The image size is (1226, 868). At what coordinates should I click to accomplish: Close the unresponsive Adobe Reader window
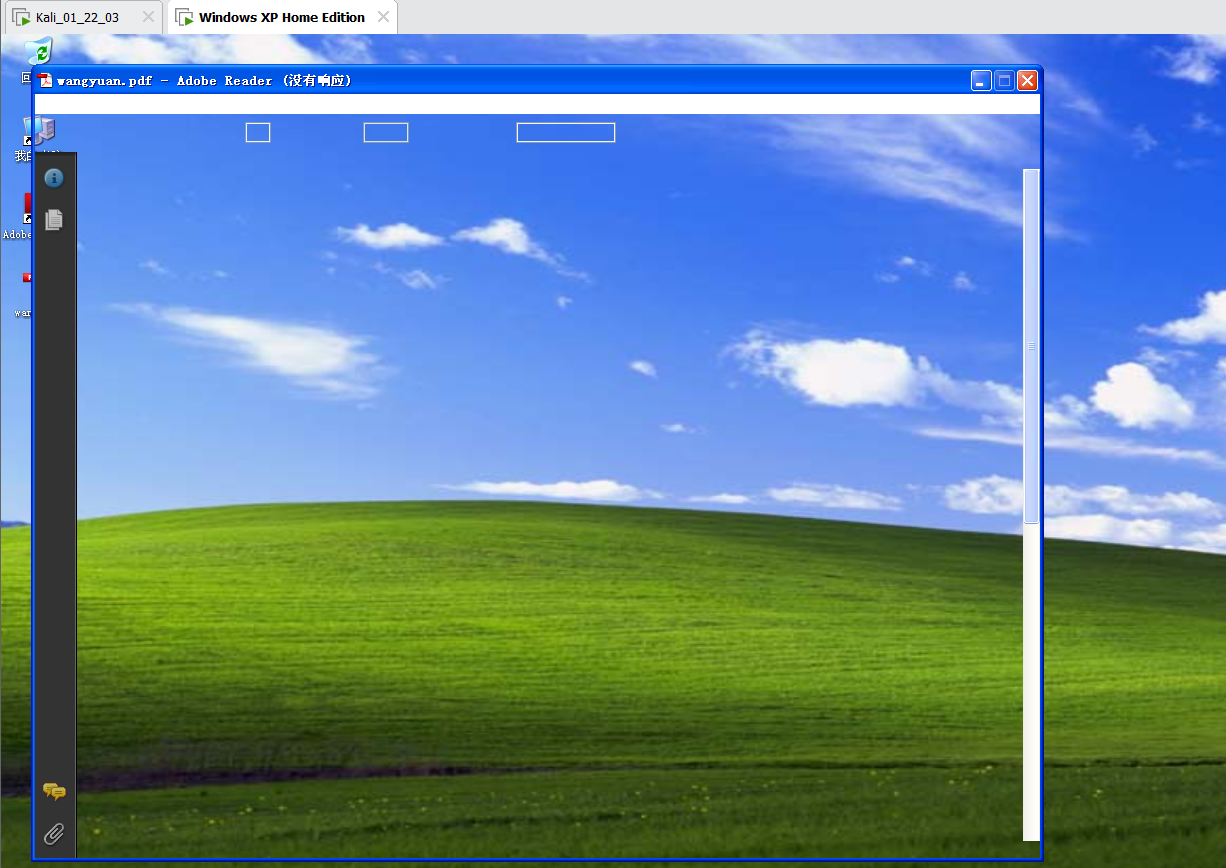[x=1027, y=81]
